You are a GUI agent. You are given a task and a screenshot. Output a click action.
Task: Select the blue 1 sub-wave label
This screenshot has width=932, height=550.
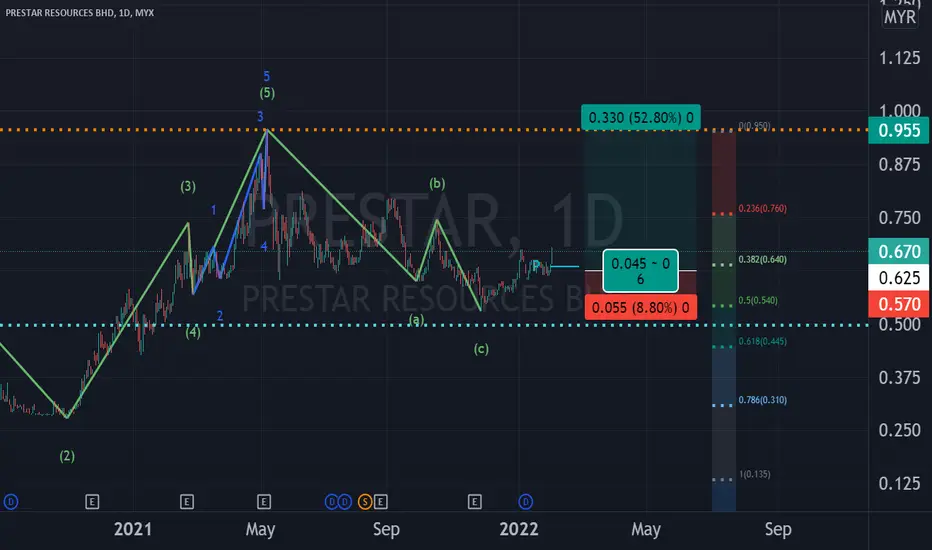pyautogui.click(x=213, y=210)
